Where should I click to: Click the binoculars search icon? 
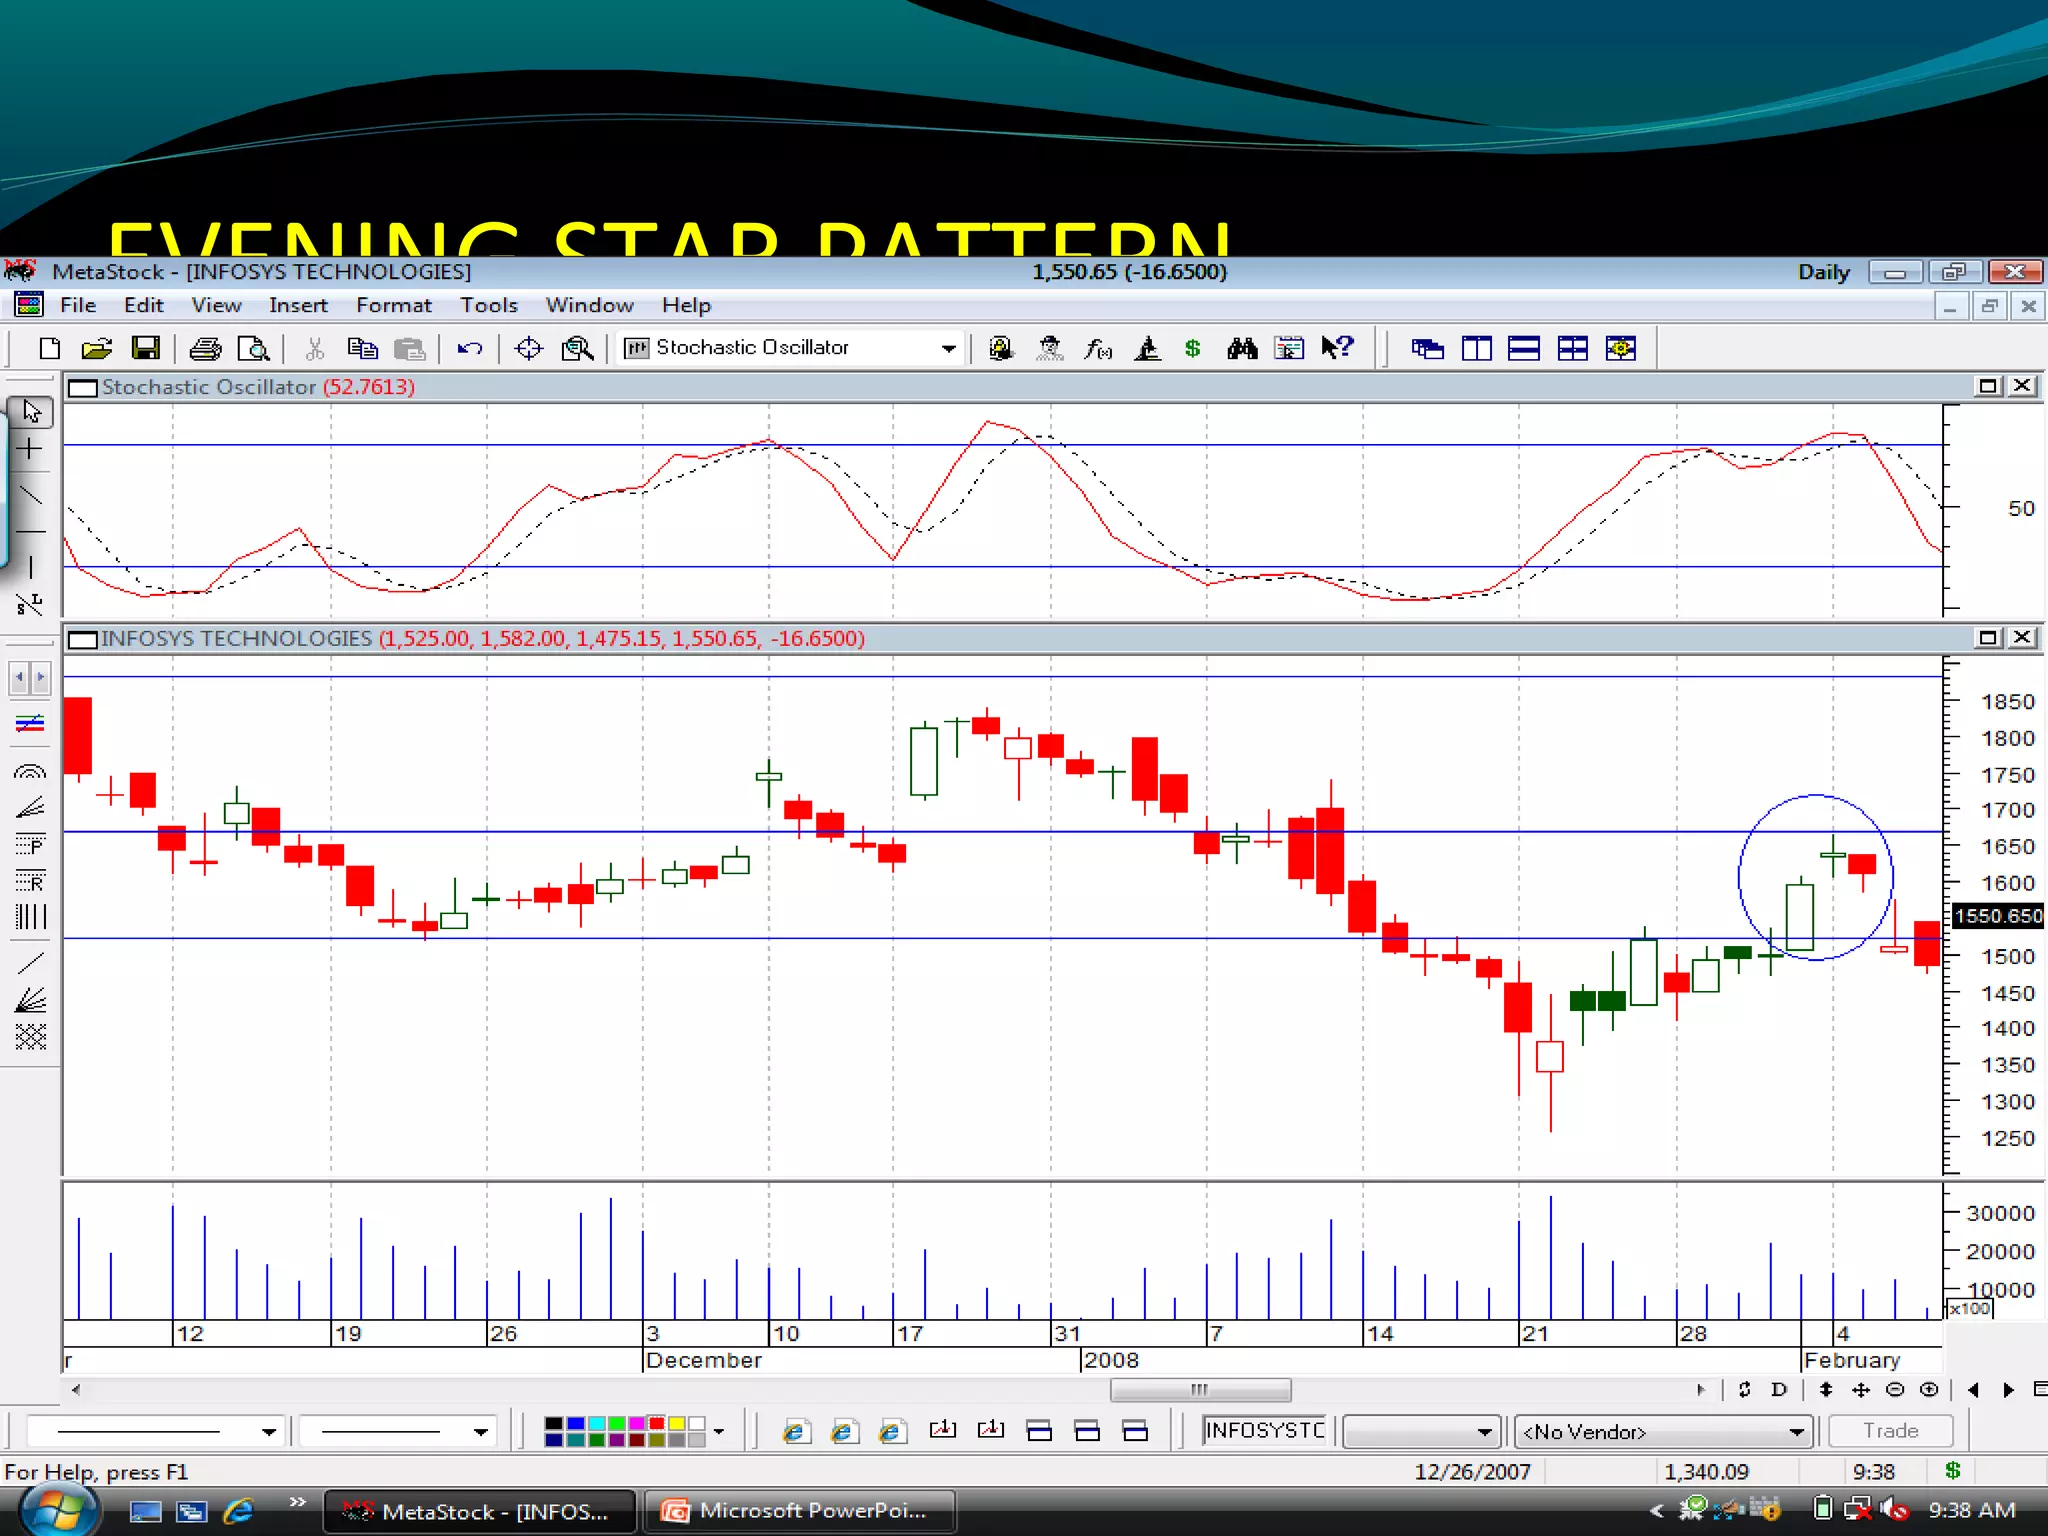click(1242, 348)
